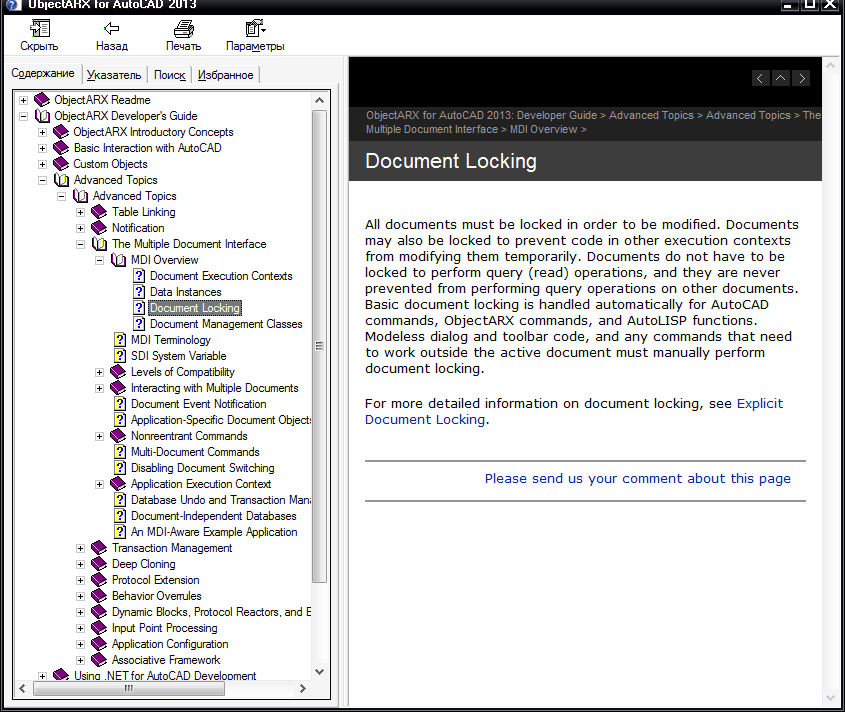Click the book icon beside Deep Cloning
Viewport: 845px width, 712px height.
pyautogui.click(x=99, y=564)
